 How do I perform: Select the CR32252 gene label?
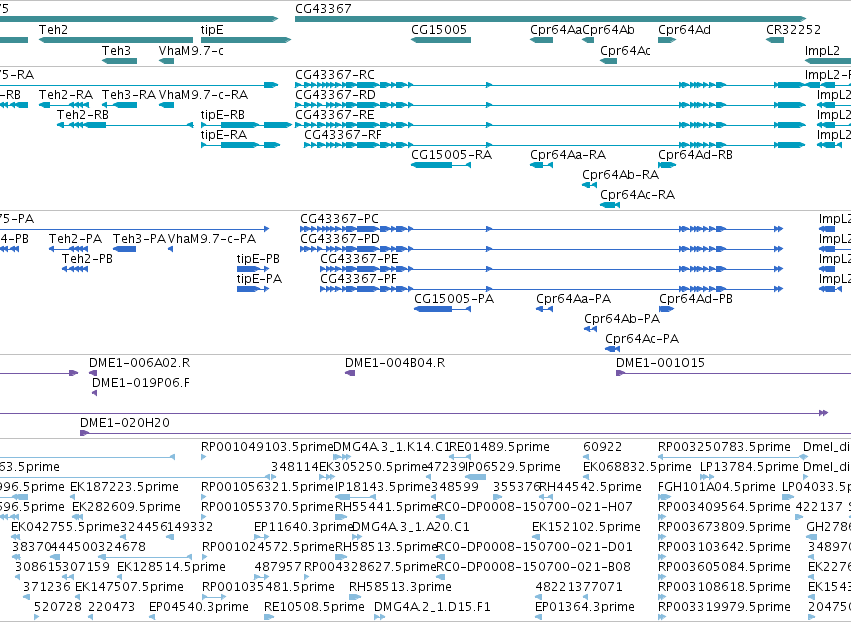(x=793, y=29)
